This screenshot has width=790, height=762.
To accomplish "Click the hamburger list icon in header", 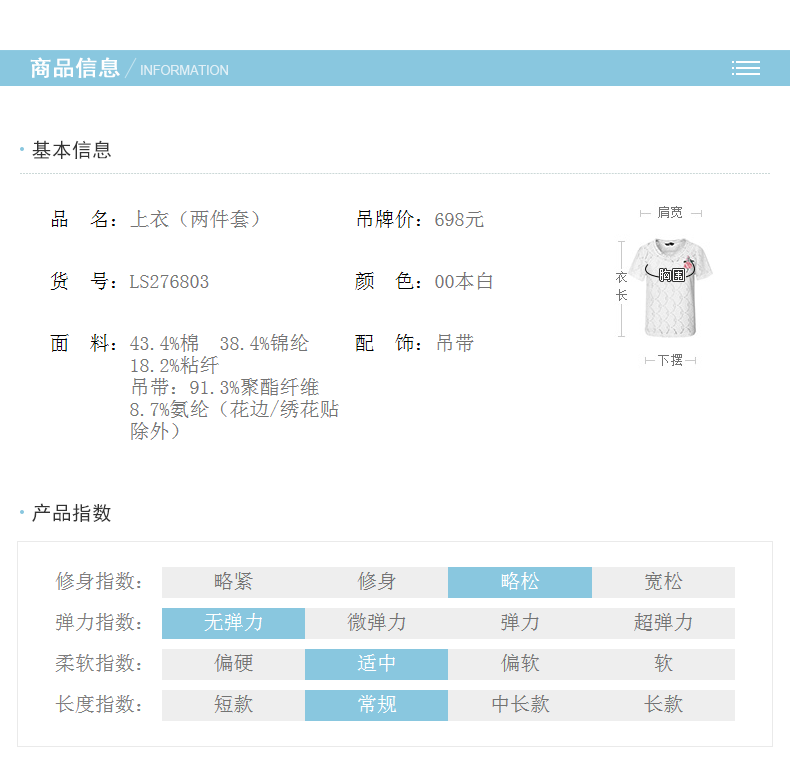I will click(745, 68).
